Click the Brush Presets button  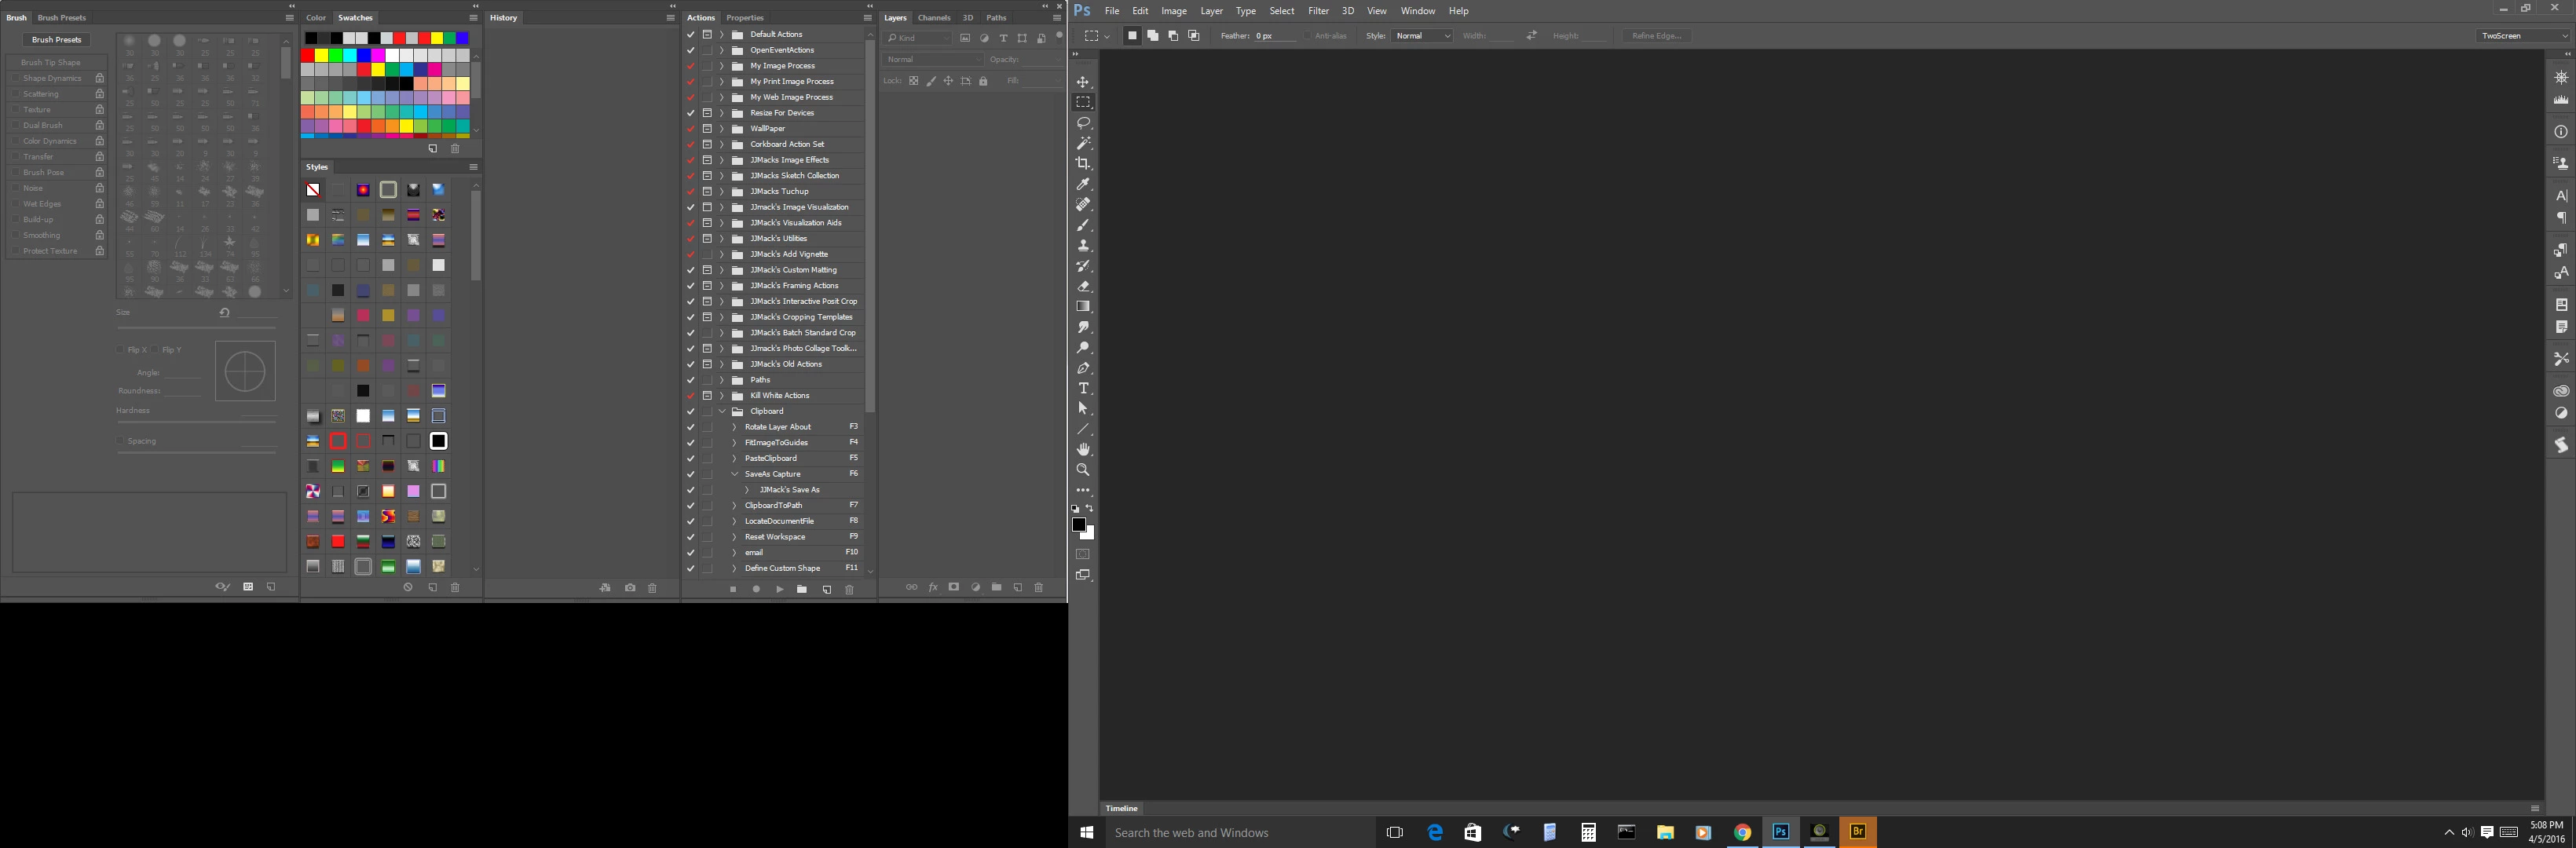(57, 40)
